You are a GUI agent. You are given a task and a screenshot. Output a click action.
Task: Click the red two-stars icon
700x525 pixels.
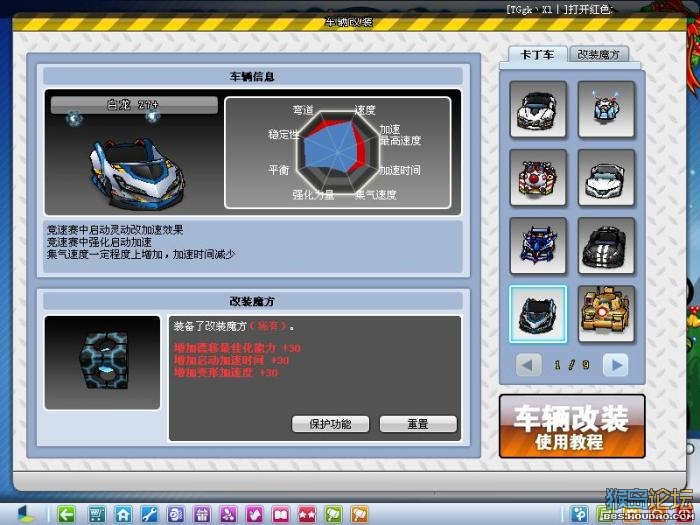point(307,515)
